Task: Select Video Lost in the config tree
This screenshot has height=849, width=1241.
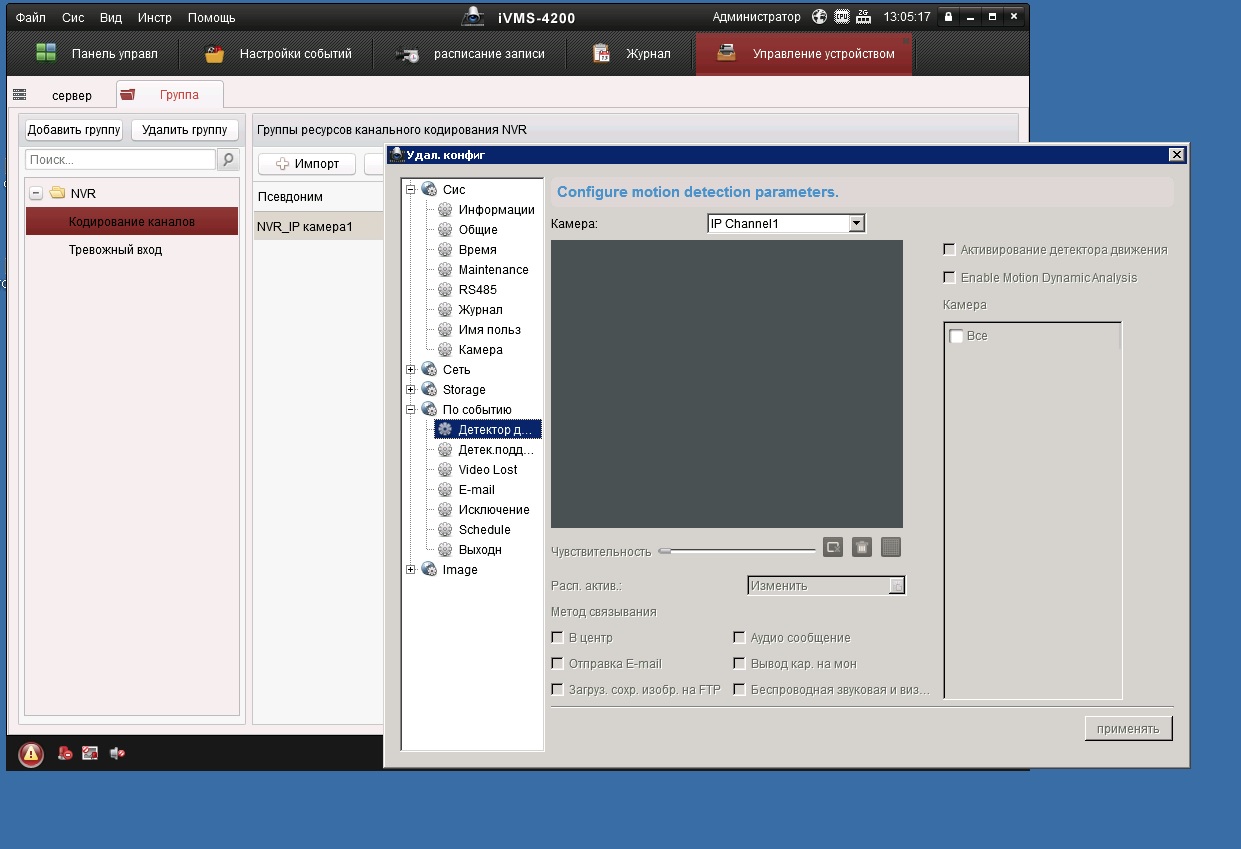Action: 487,470
